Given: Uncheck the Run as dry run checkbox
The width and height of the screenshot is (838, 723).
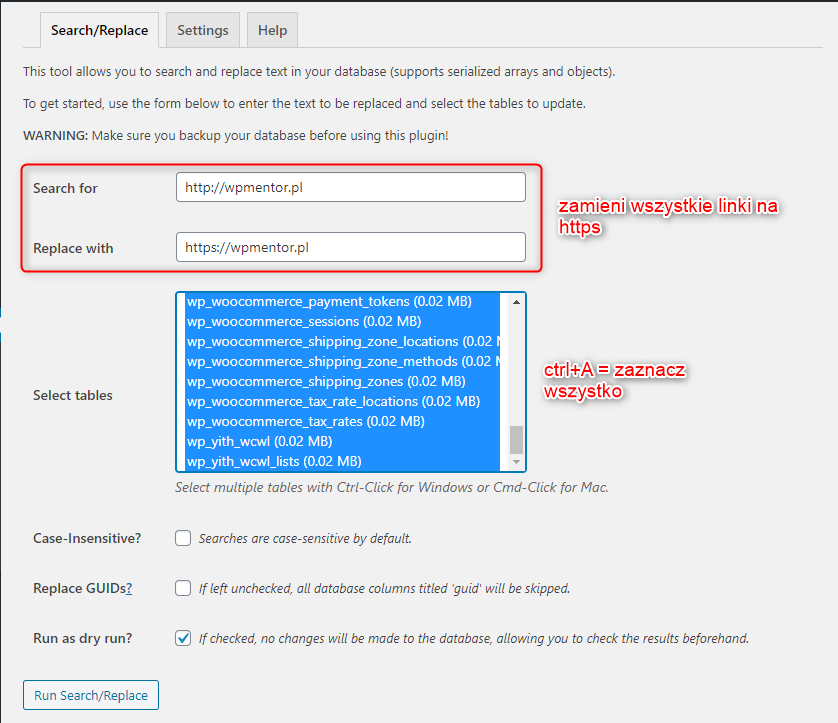Looking at the screenshot, I should point(183,638).
